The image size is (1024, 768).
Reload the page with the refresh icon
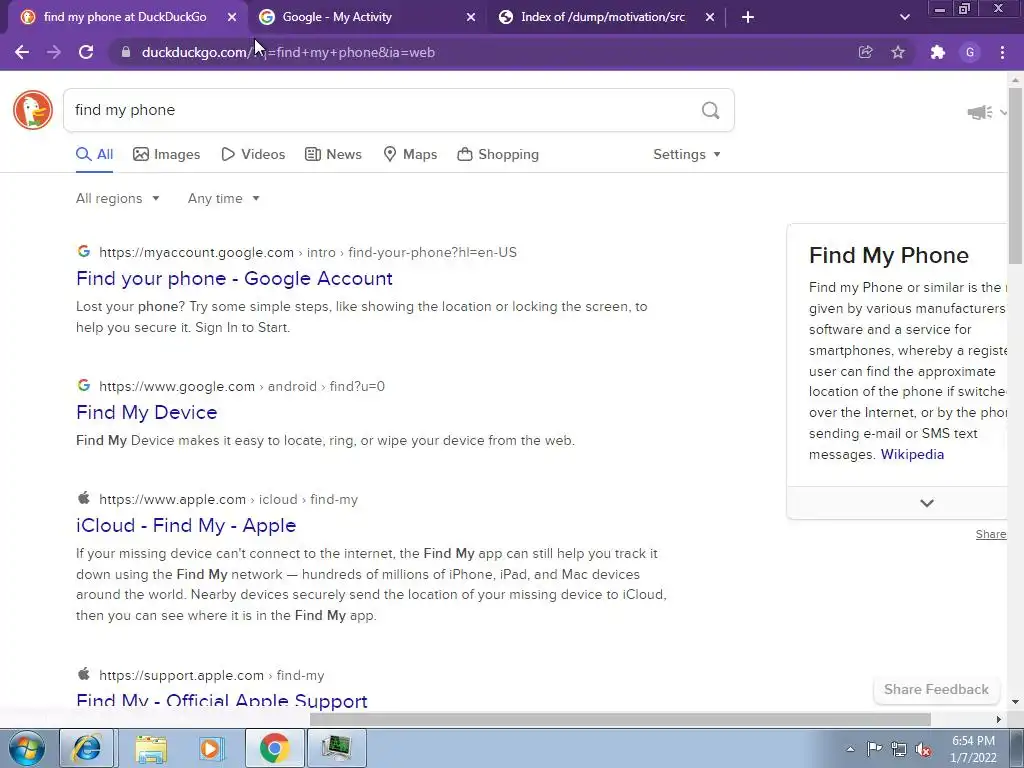tap(86, 52)
